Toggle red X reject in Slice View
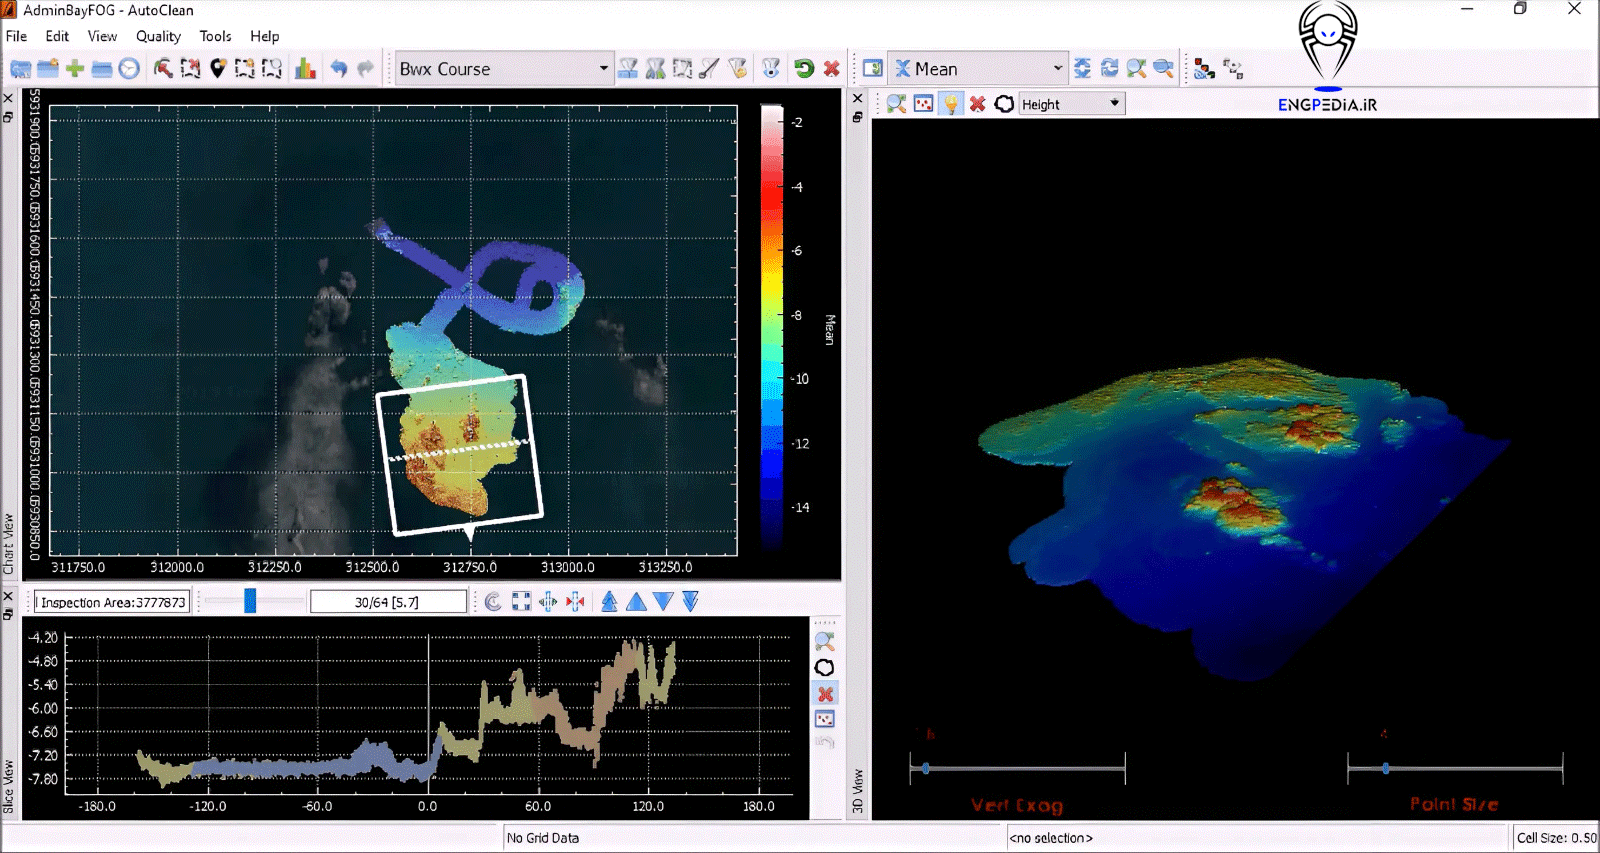The height and width of the screenshot is (853, 1600). point(825,693)
